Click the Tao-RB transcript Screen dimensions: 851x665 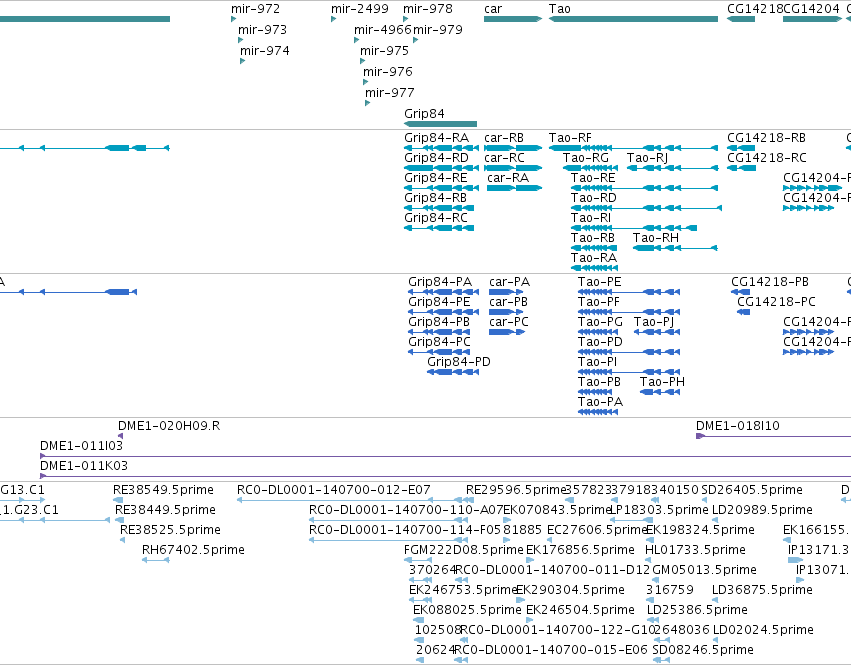(594, 248)
